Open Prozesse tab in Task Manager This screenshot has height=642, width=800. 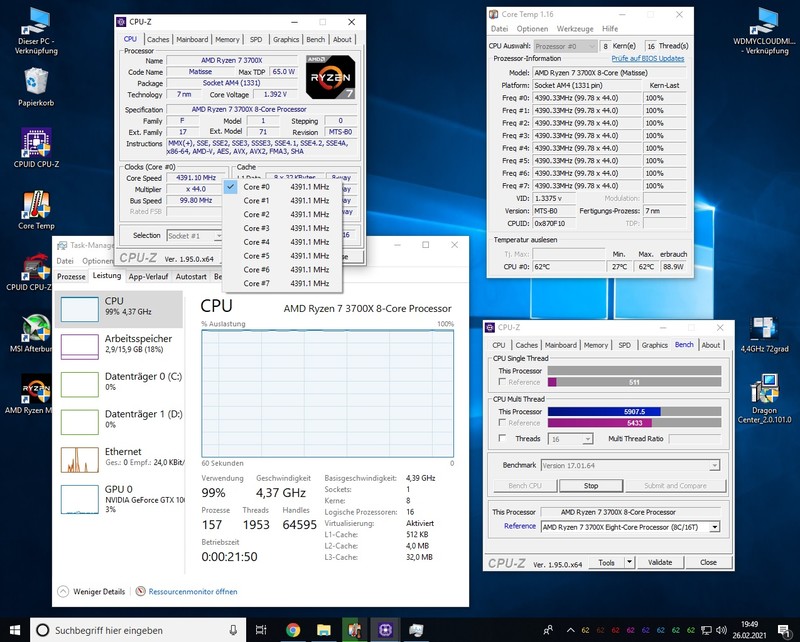pos(71,277)
